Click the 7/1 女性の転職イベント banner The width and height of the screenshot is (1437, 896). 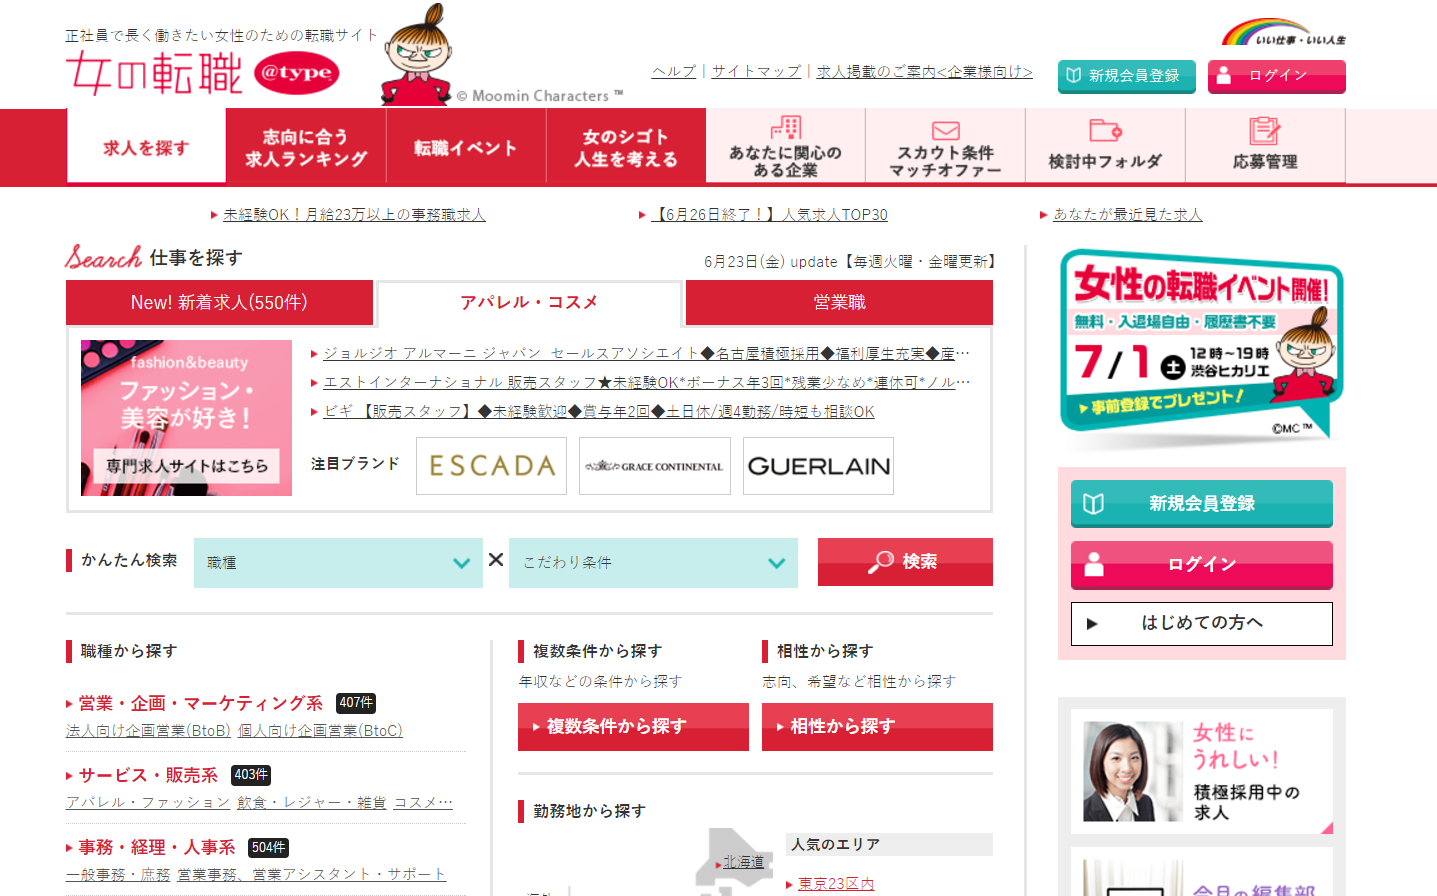click(1199, 340)
